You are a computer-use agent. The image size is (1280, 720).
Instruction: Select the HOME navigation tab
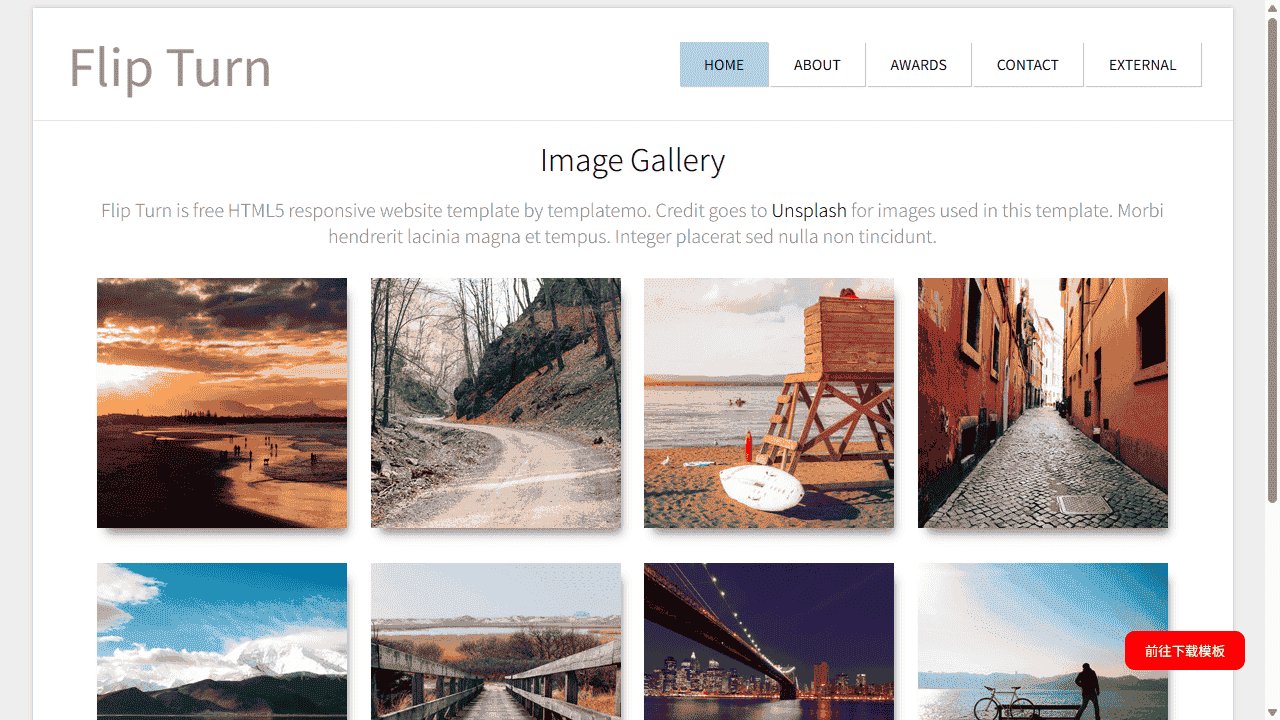tap(724, 65)
